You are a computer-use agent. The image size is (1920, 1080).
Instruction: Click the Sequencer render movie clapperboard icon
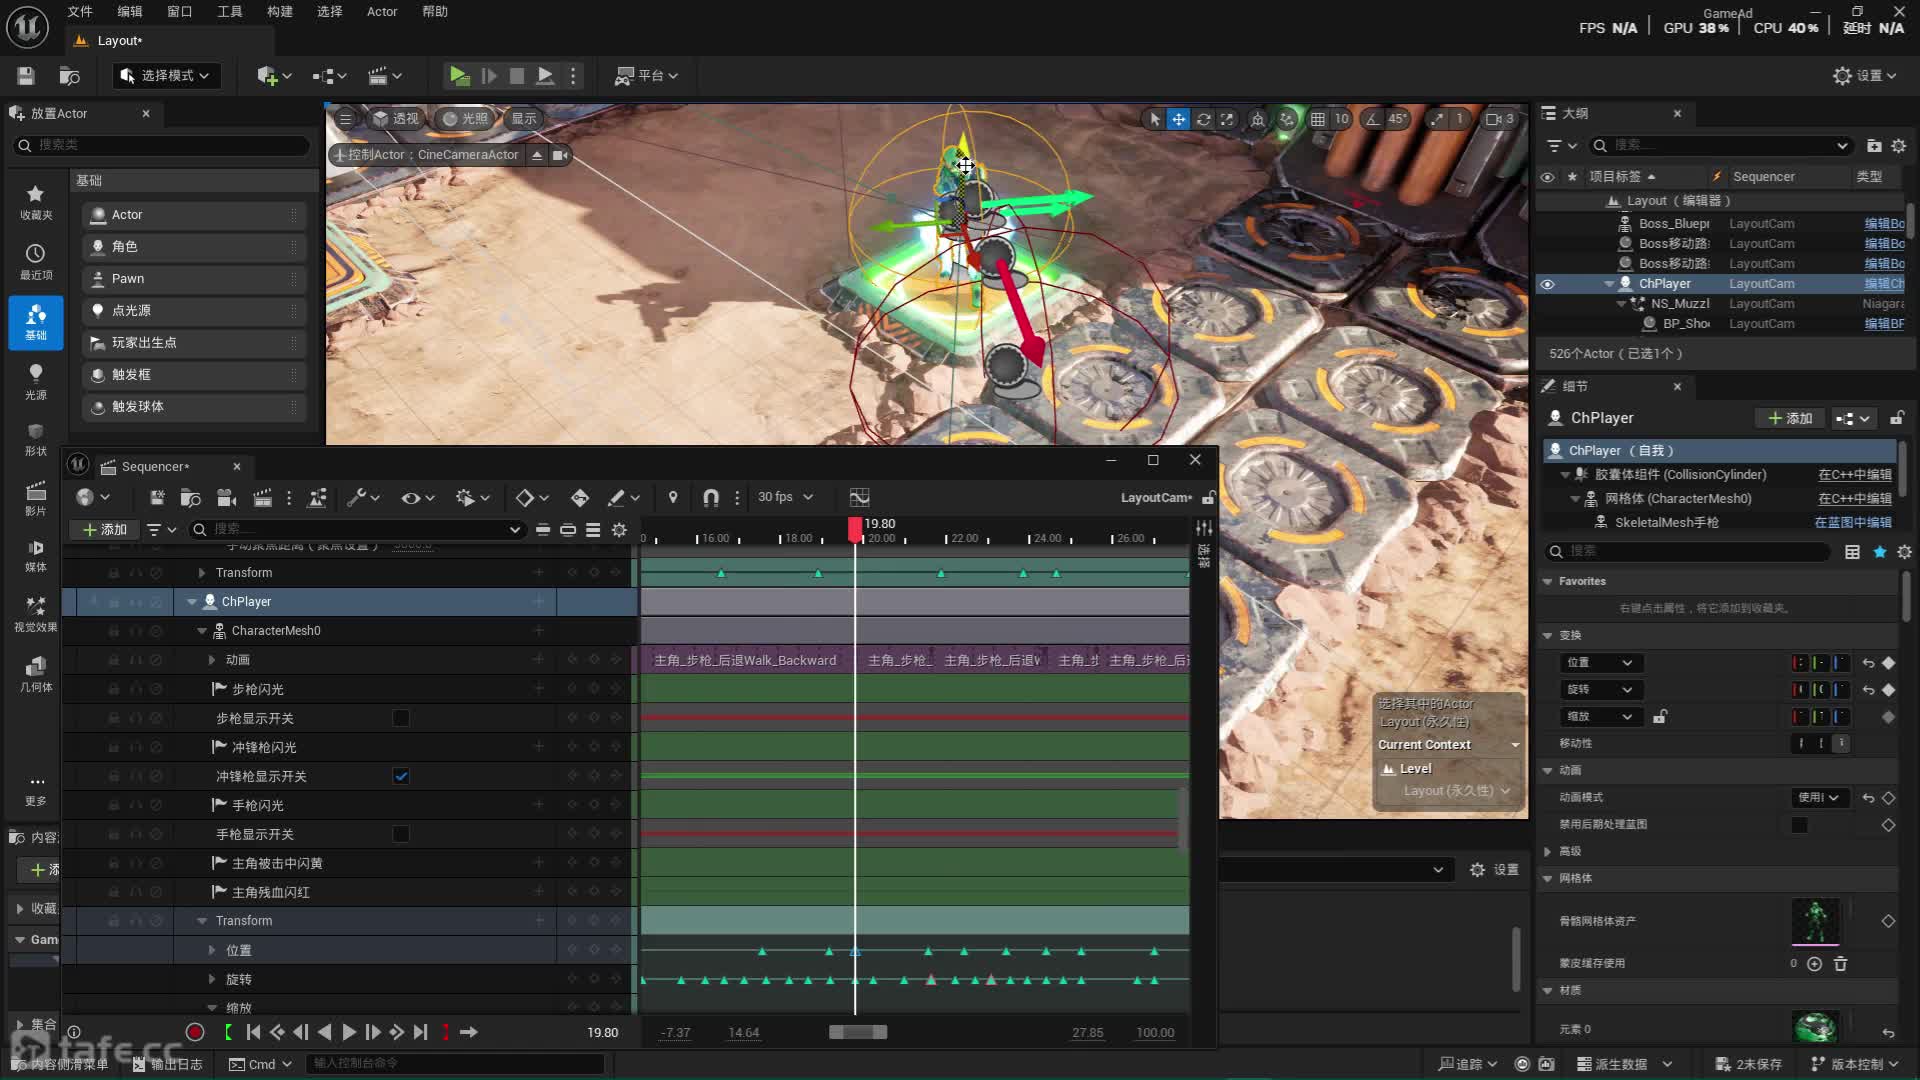(262, 497)
